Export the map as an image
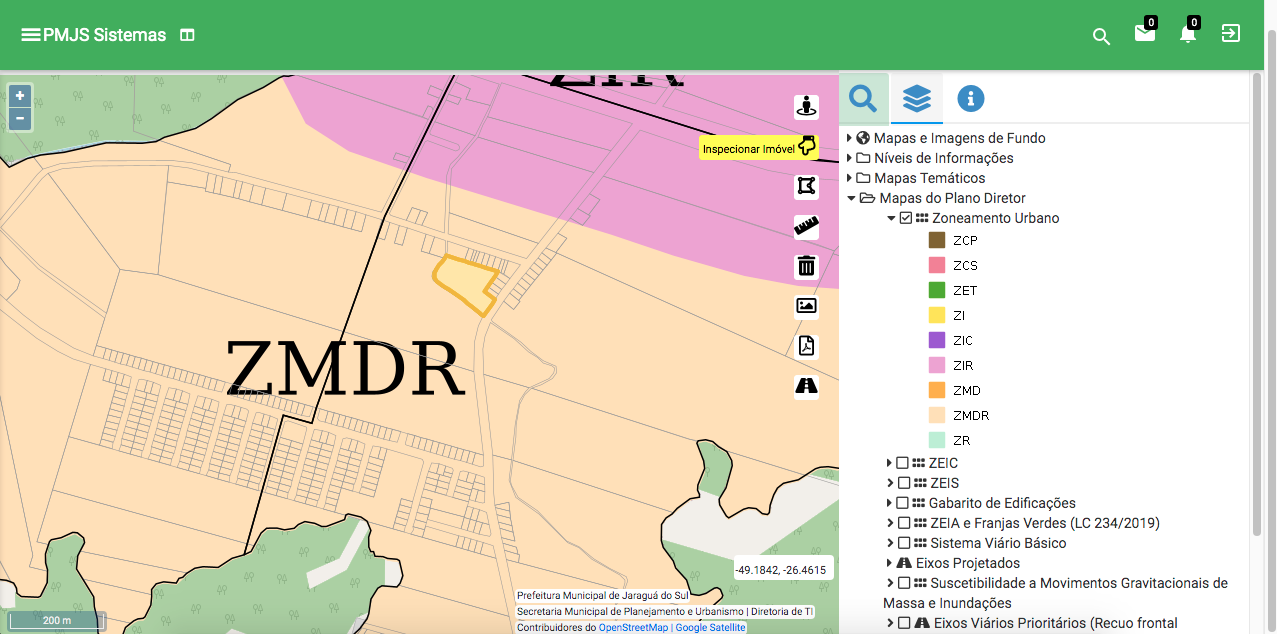The width and height of the screenshot is (1277, 634). tap(806, 306)
